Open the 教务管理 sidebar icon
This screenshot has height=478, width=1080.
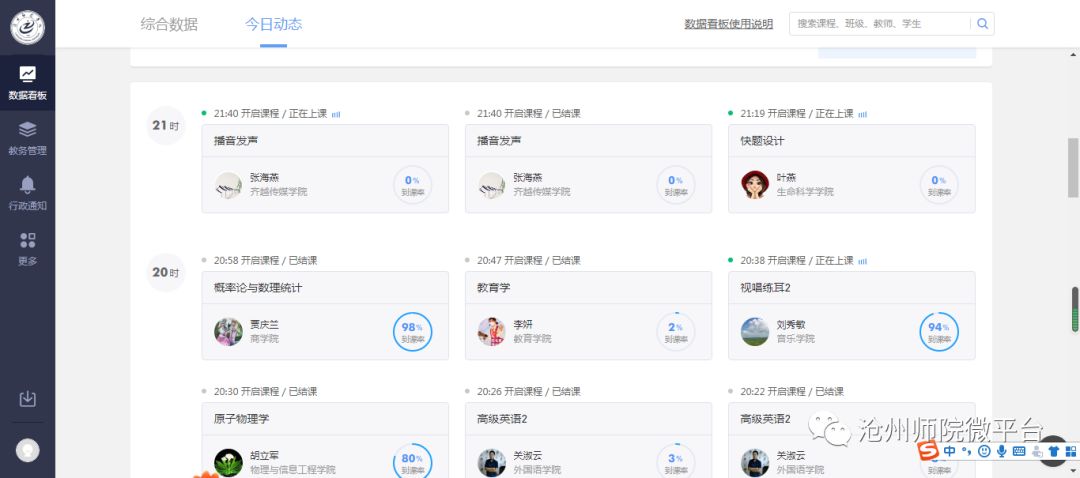27,137
